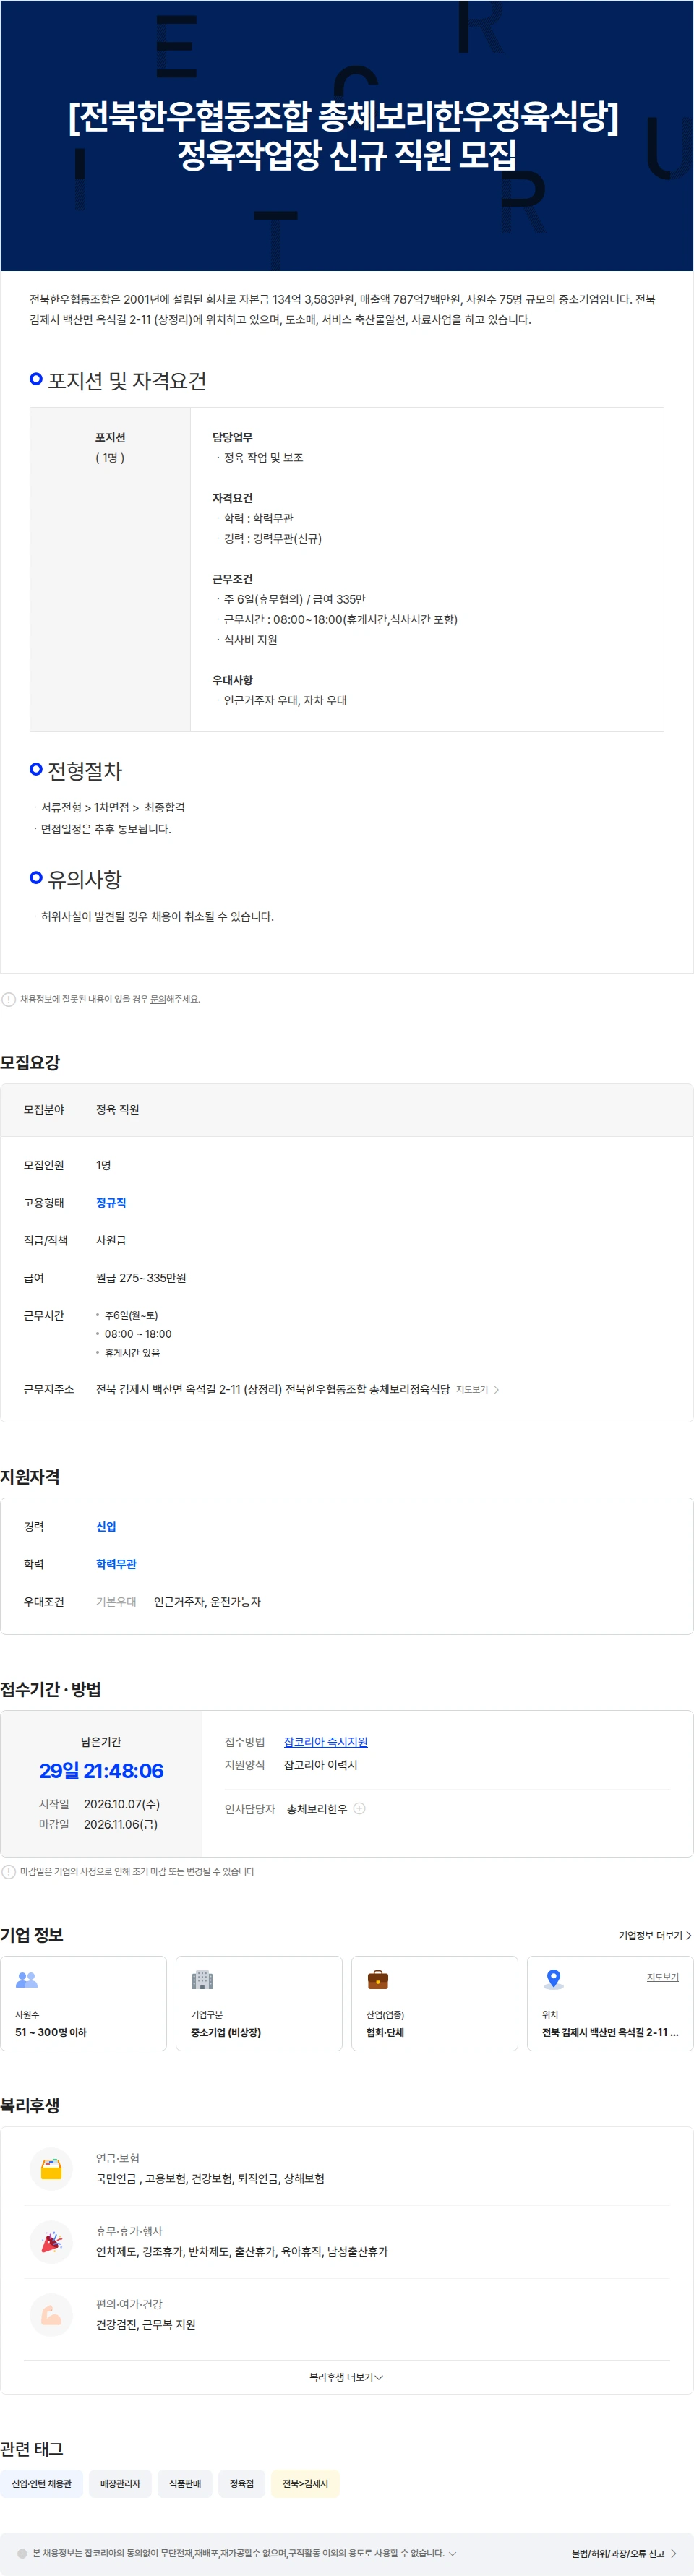The height and width of the screenshot is (2576, 694).
Task: Click the 잡코리아 이력서 application form text
Action: [x=320, y=1765]
